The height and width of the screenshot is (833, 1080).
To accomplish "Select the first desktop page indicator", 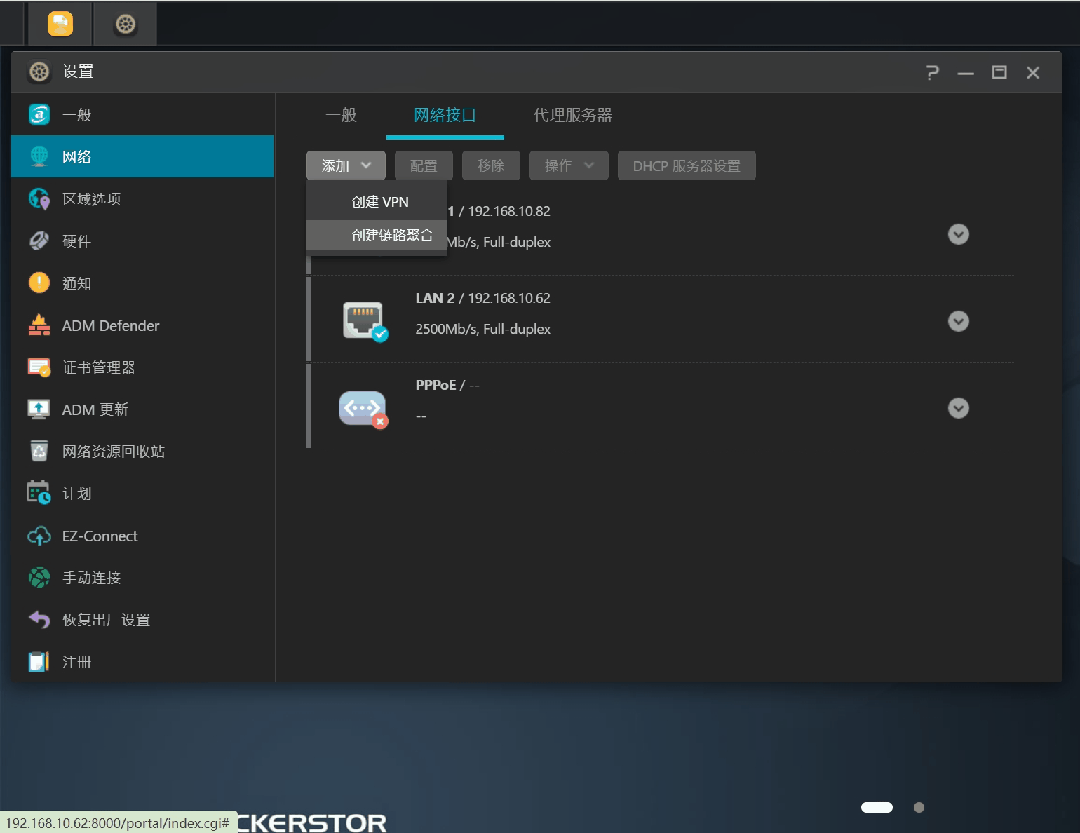I will (x=877, y=808).
